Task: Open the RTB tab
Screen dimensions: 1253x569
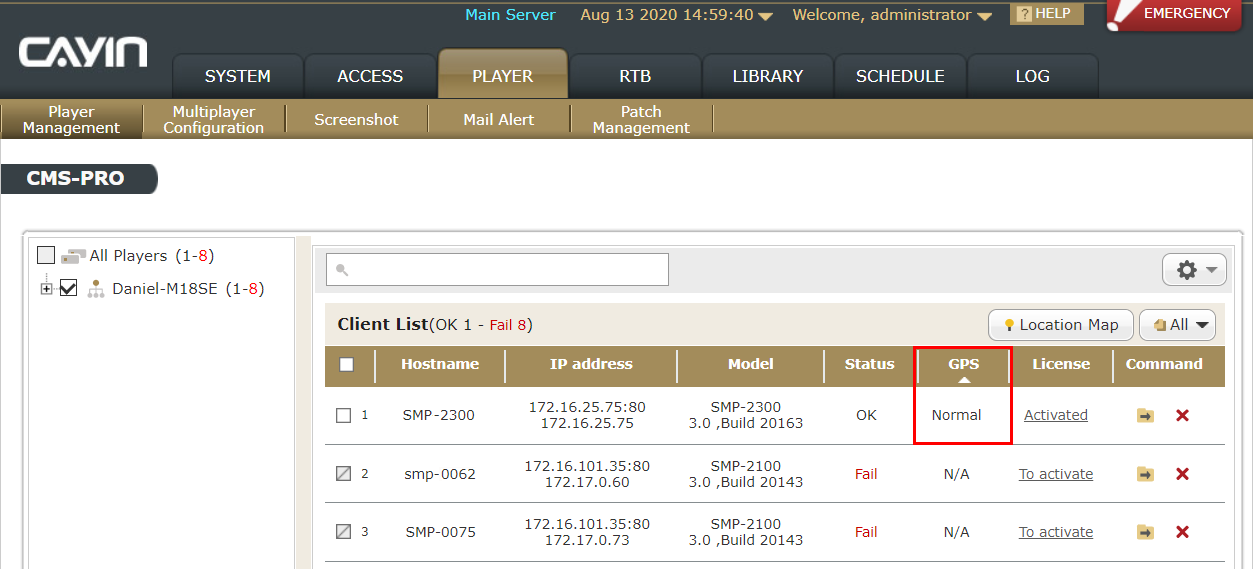Action: 635,76
